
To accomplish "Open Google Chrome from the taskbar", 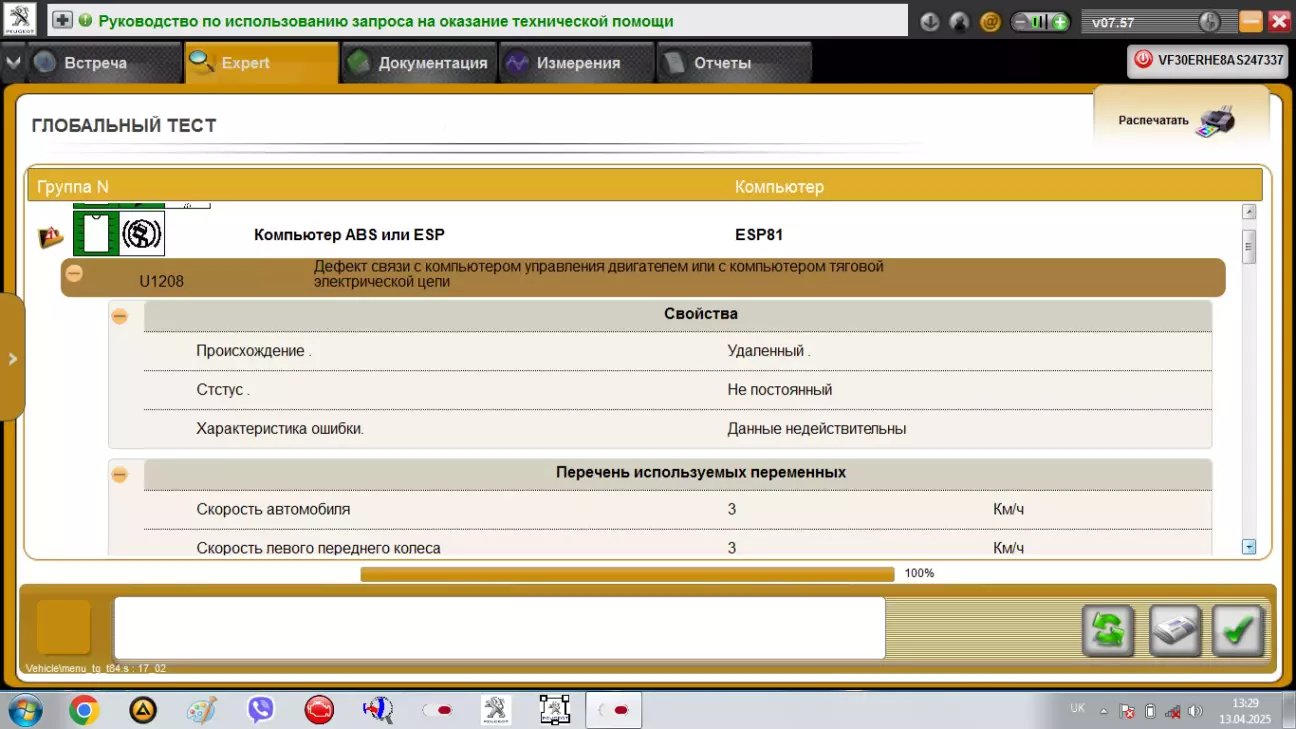I will coord(84,710).
